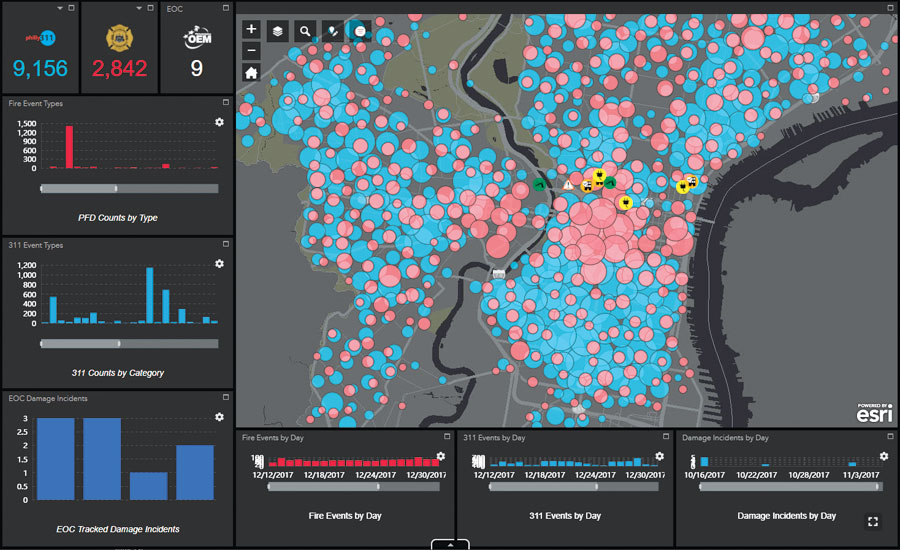This screenshot has width=900, height=550.
Task: Click the esri logo
Action: (875, 412)
